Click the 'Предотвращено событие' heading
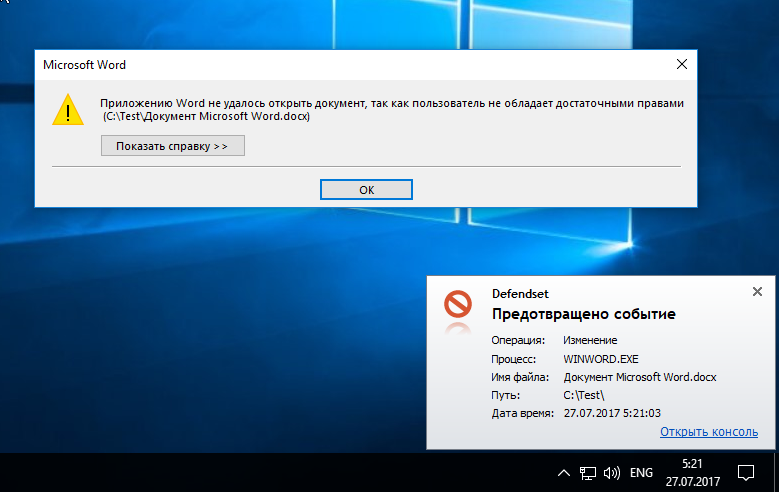The image size is (779, 492). click(583, 314)
